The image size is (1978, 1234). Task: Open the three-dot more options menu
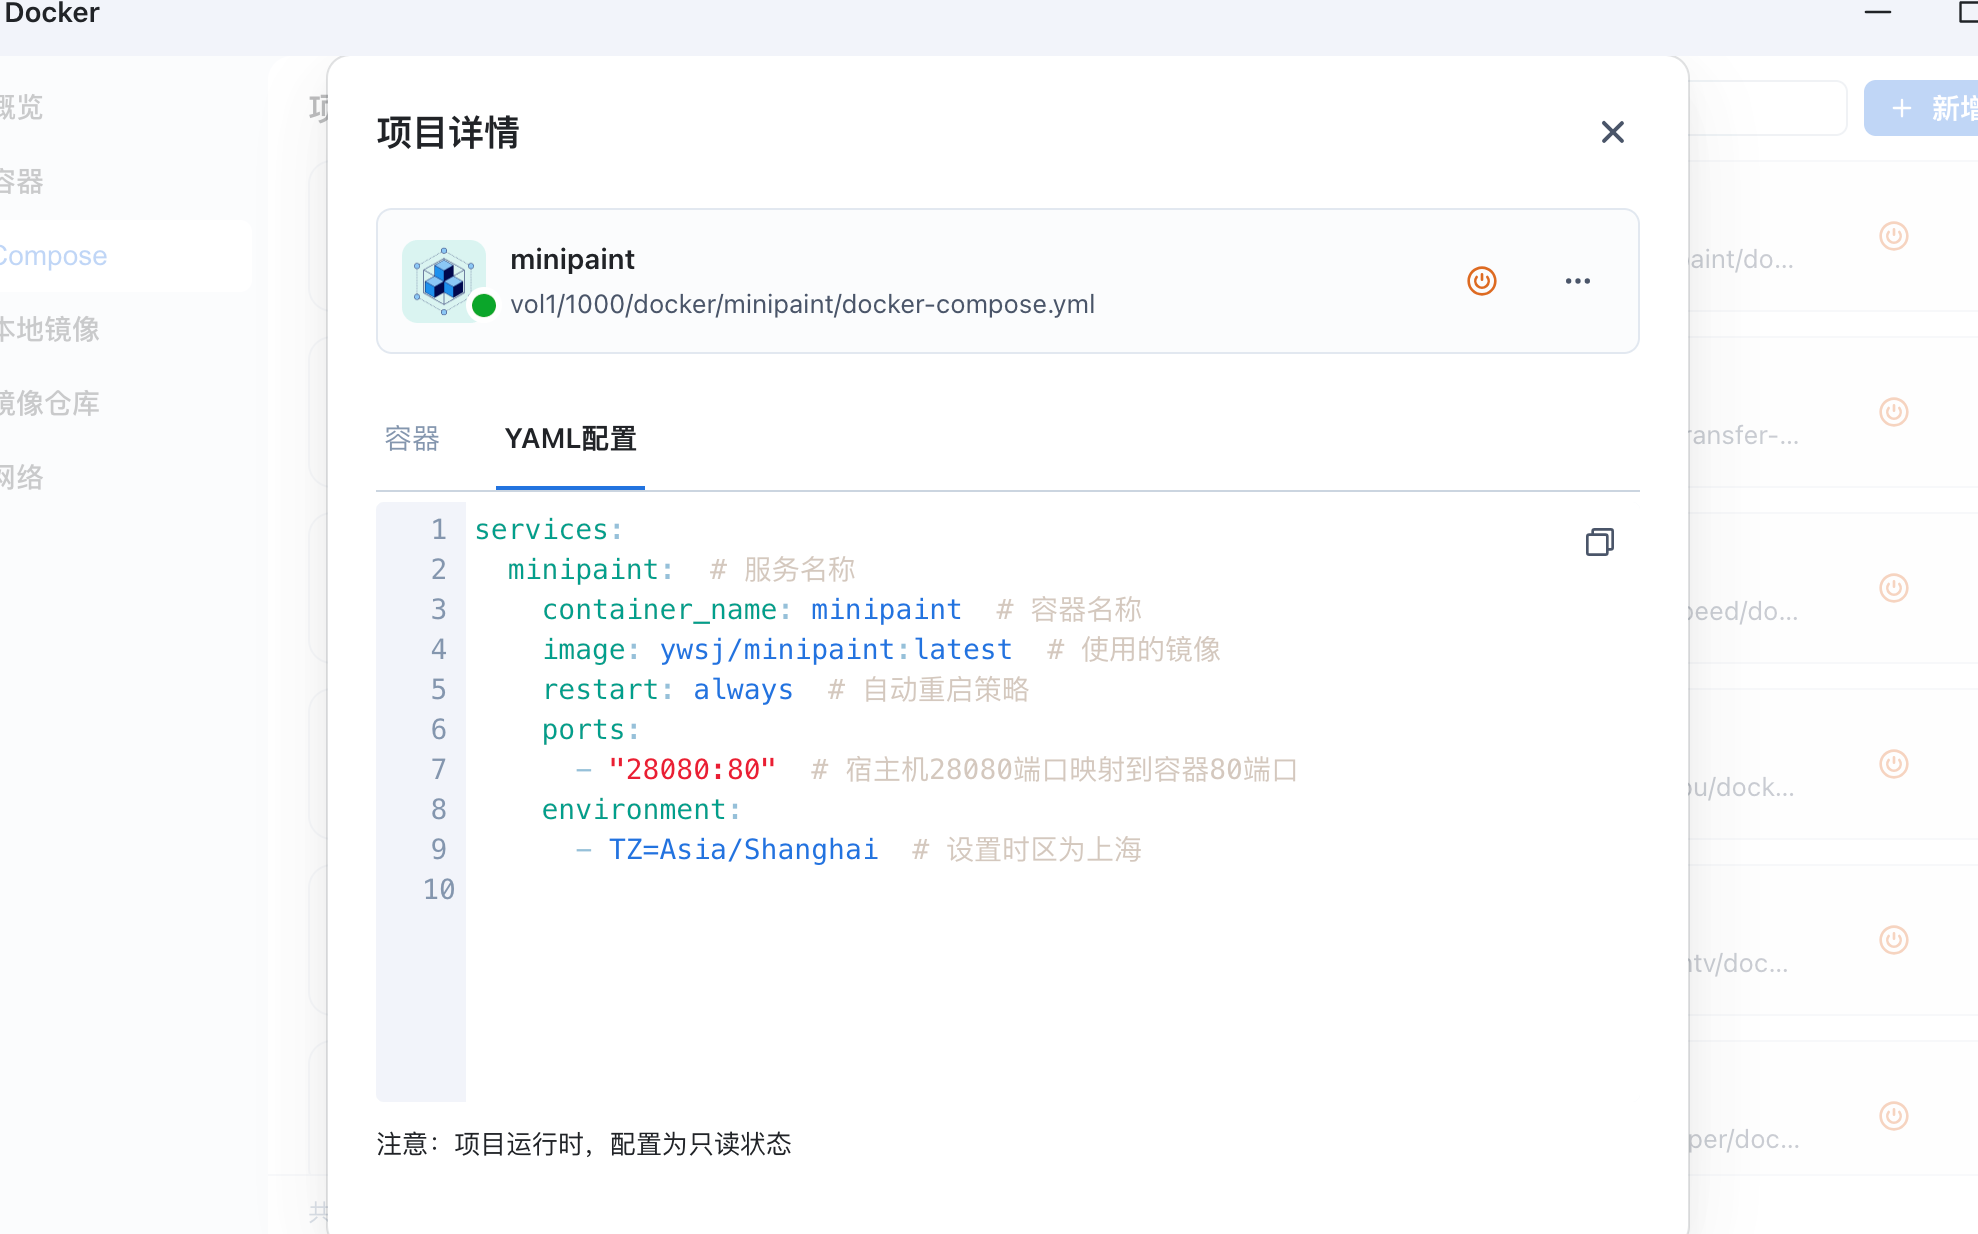coord(1577,281)
